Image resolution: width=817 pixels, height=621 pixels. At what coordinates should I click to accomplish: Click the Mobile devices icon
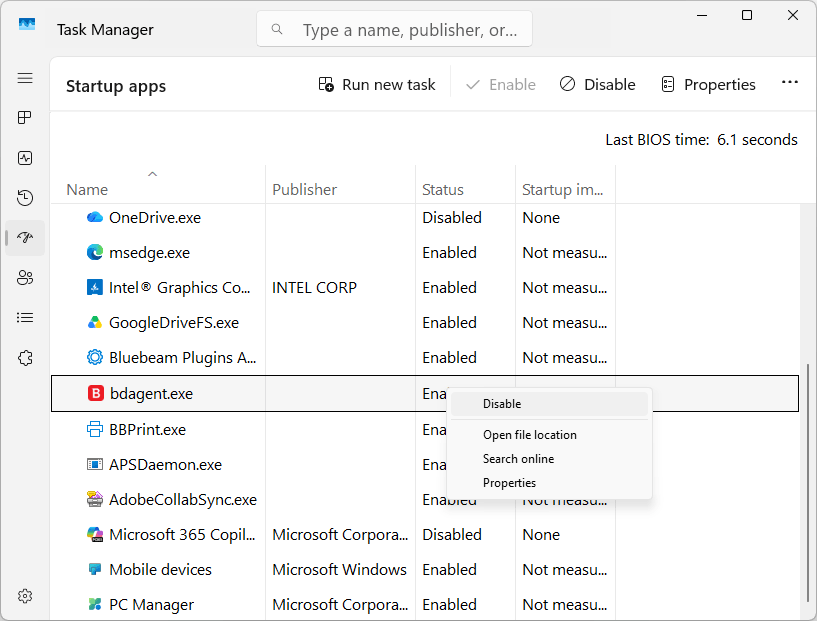pyautogui.click(x=94, y=569)
